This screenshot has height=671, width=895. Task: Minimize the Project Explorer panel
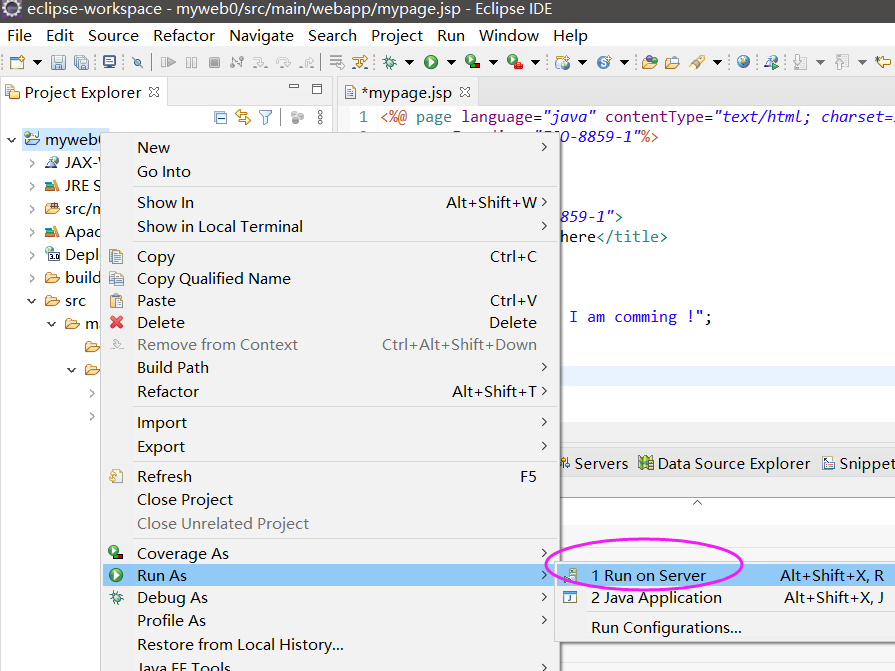tap(294, 87)
